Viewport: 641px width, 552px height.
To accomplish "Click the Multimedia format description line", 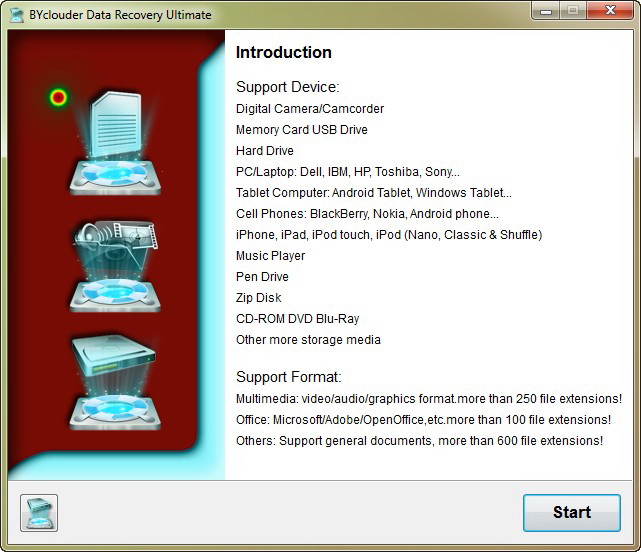I will click(x=428, y=399).
